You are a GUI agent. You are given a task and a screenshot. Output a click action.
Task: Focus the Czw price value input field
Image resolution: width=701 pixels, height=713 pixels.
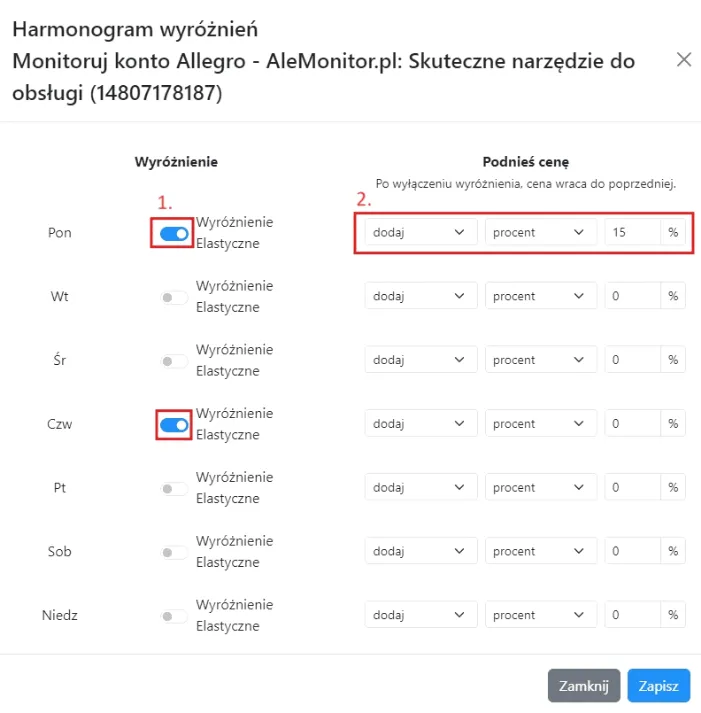[x=632, y=424]
